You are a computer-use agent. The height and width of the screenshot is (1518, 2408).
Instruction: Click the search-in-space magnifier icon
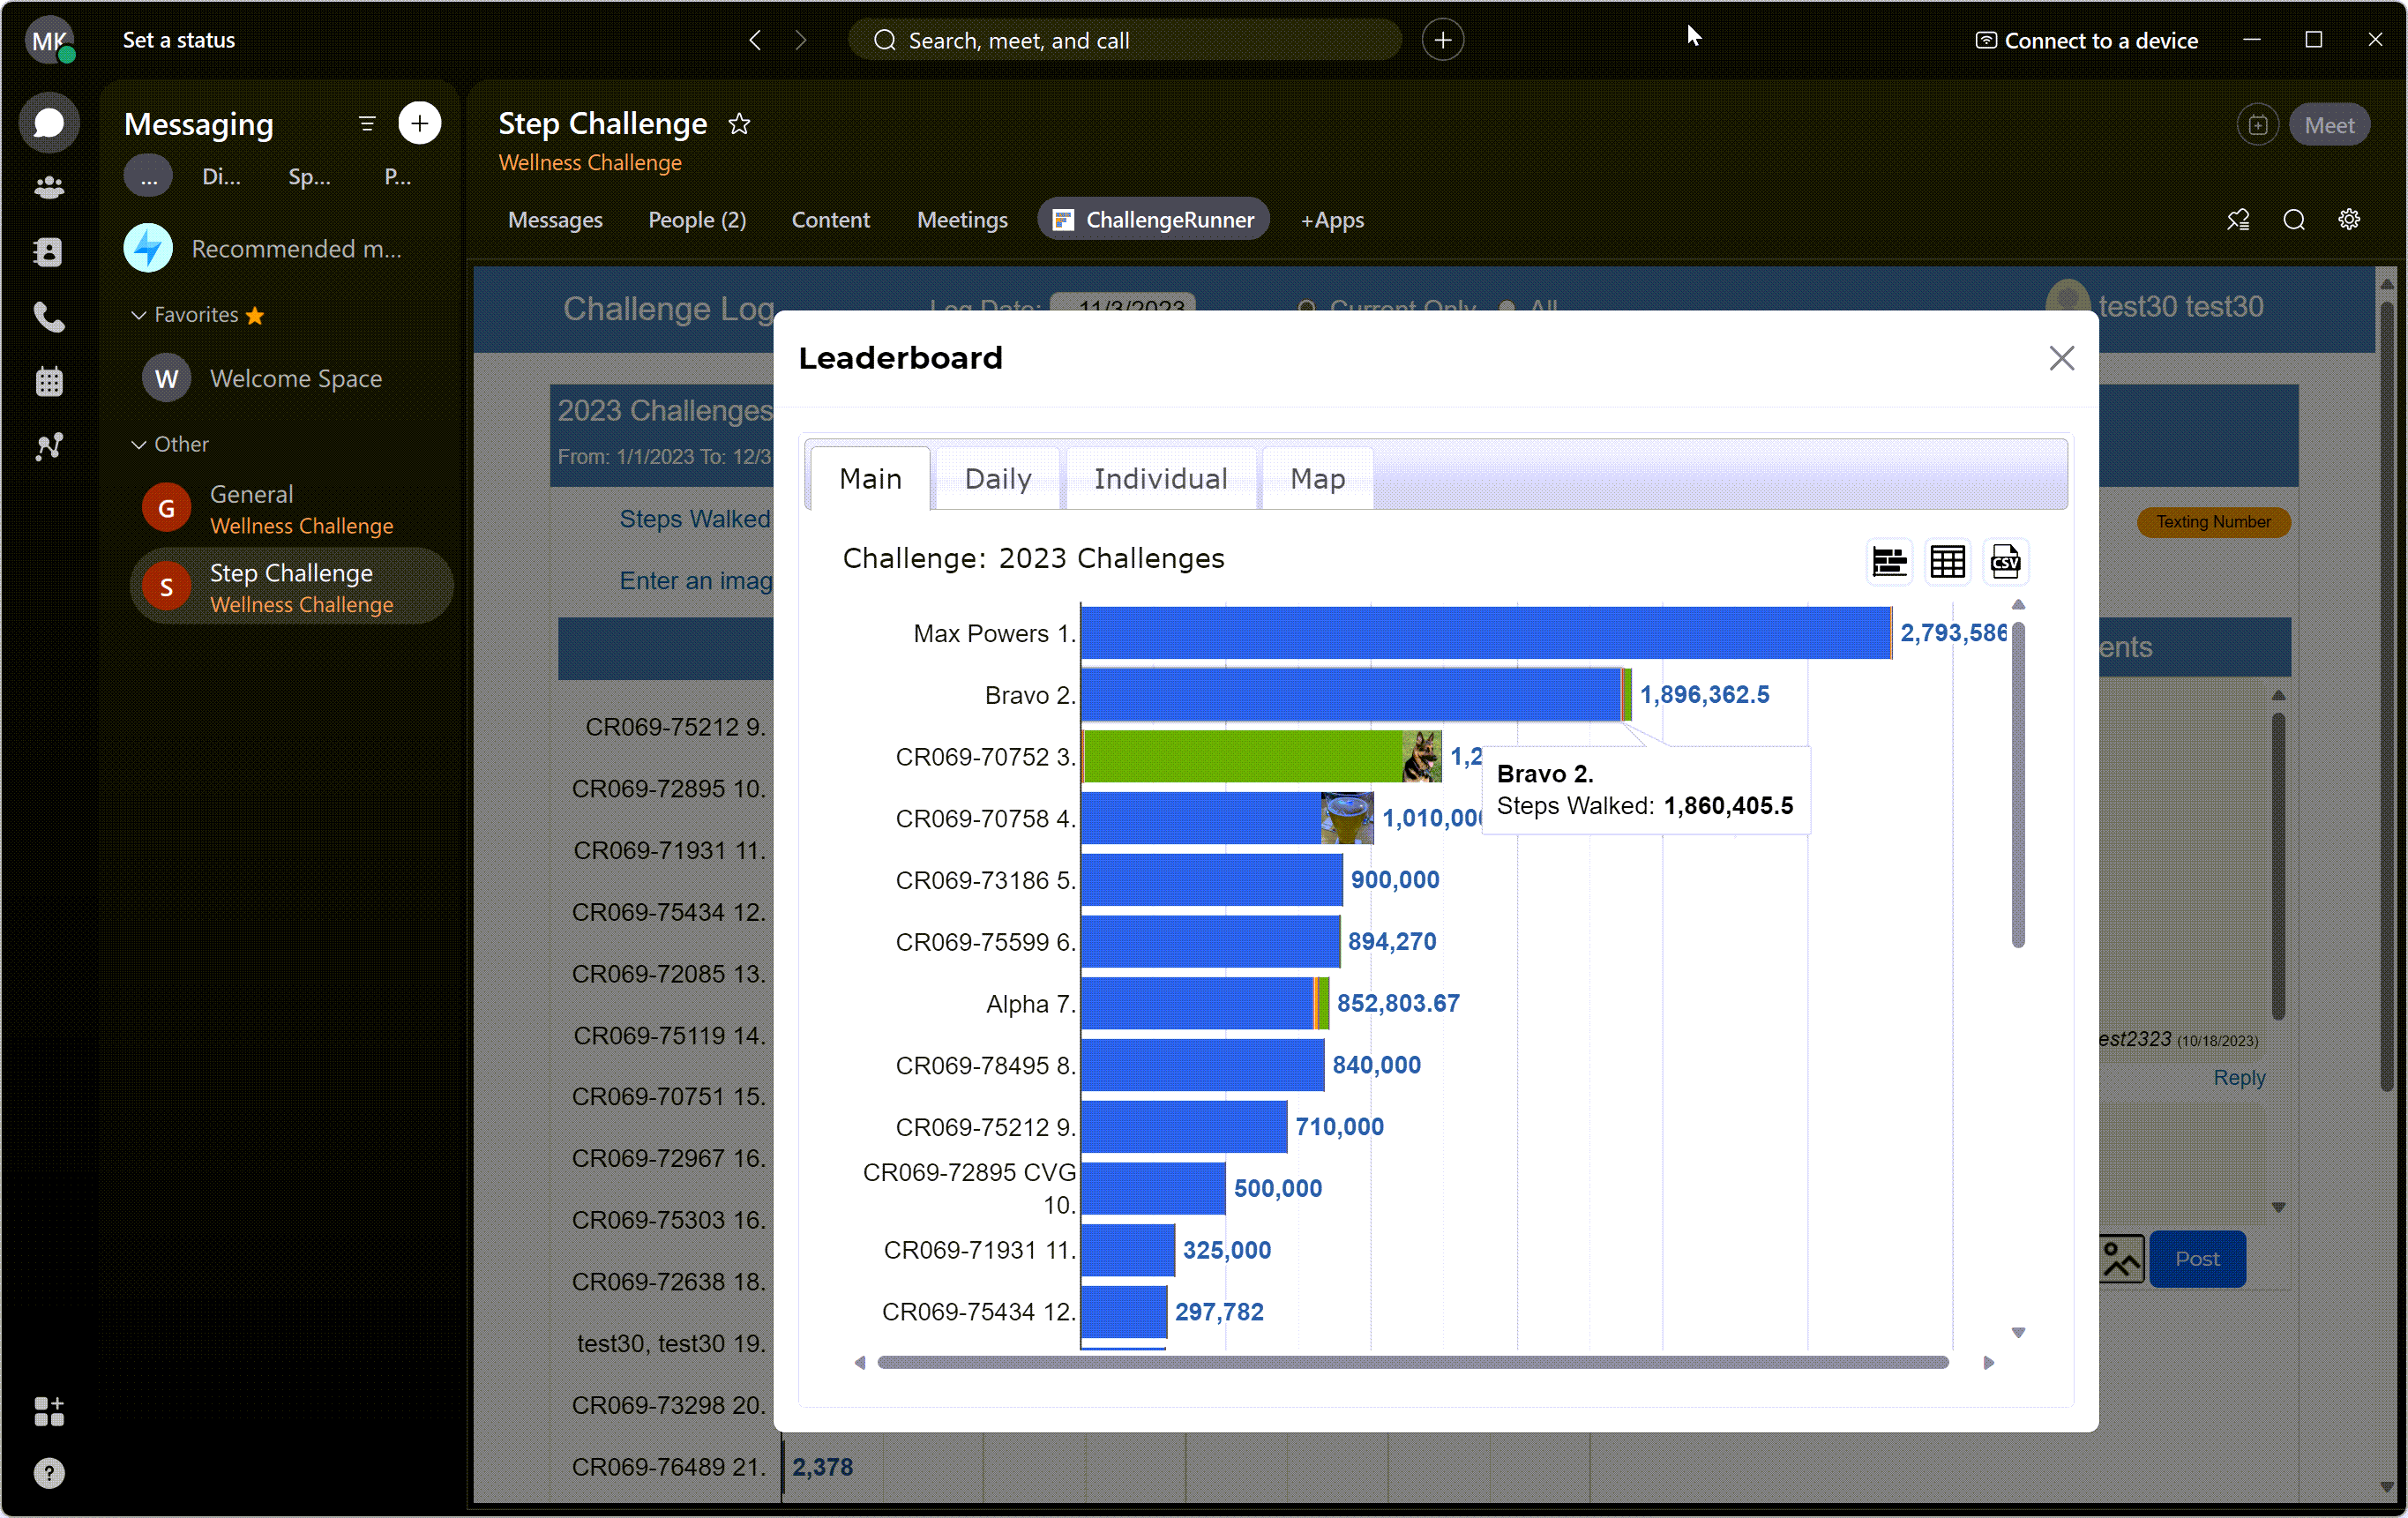[2294, 220]
